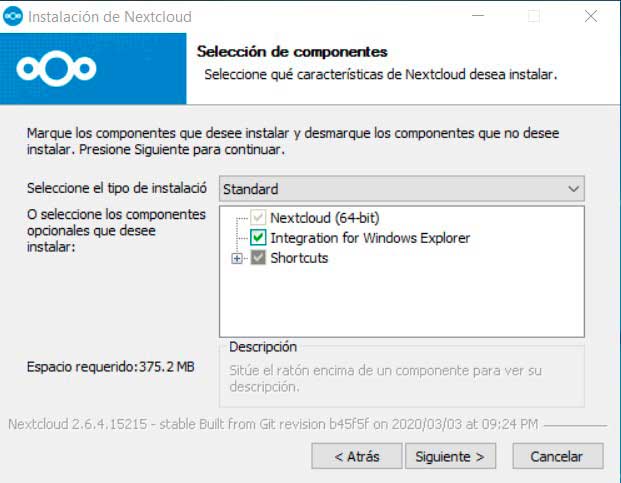
Task: Select the Shortcuts tree item label
Action: [299, 258]
